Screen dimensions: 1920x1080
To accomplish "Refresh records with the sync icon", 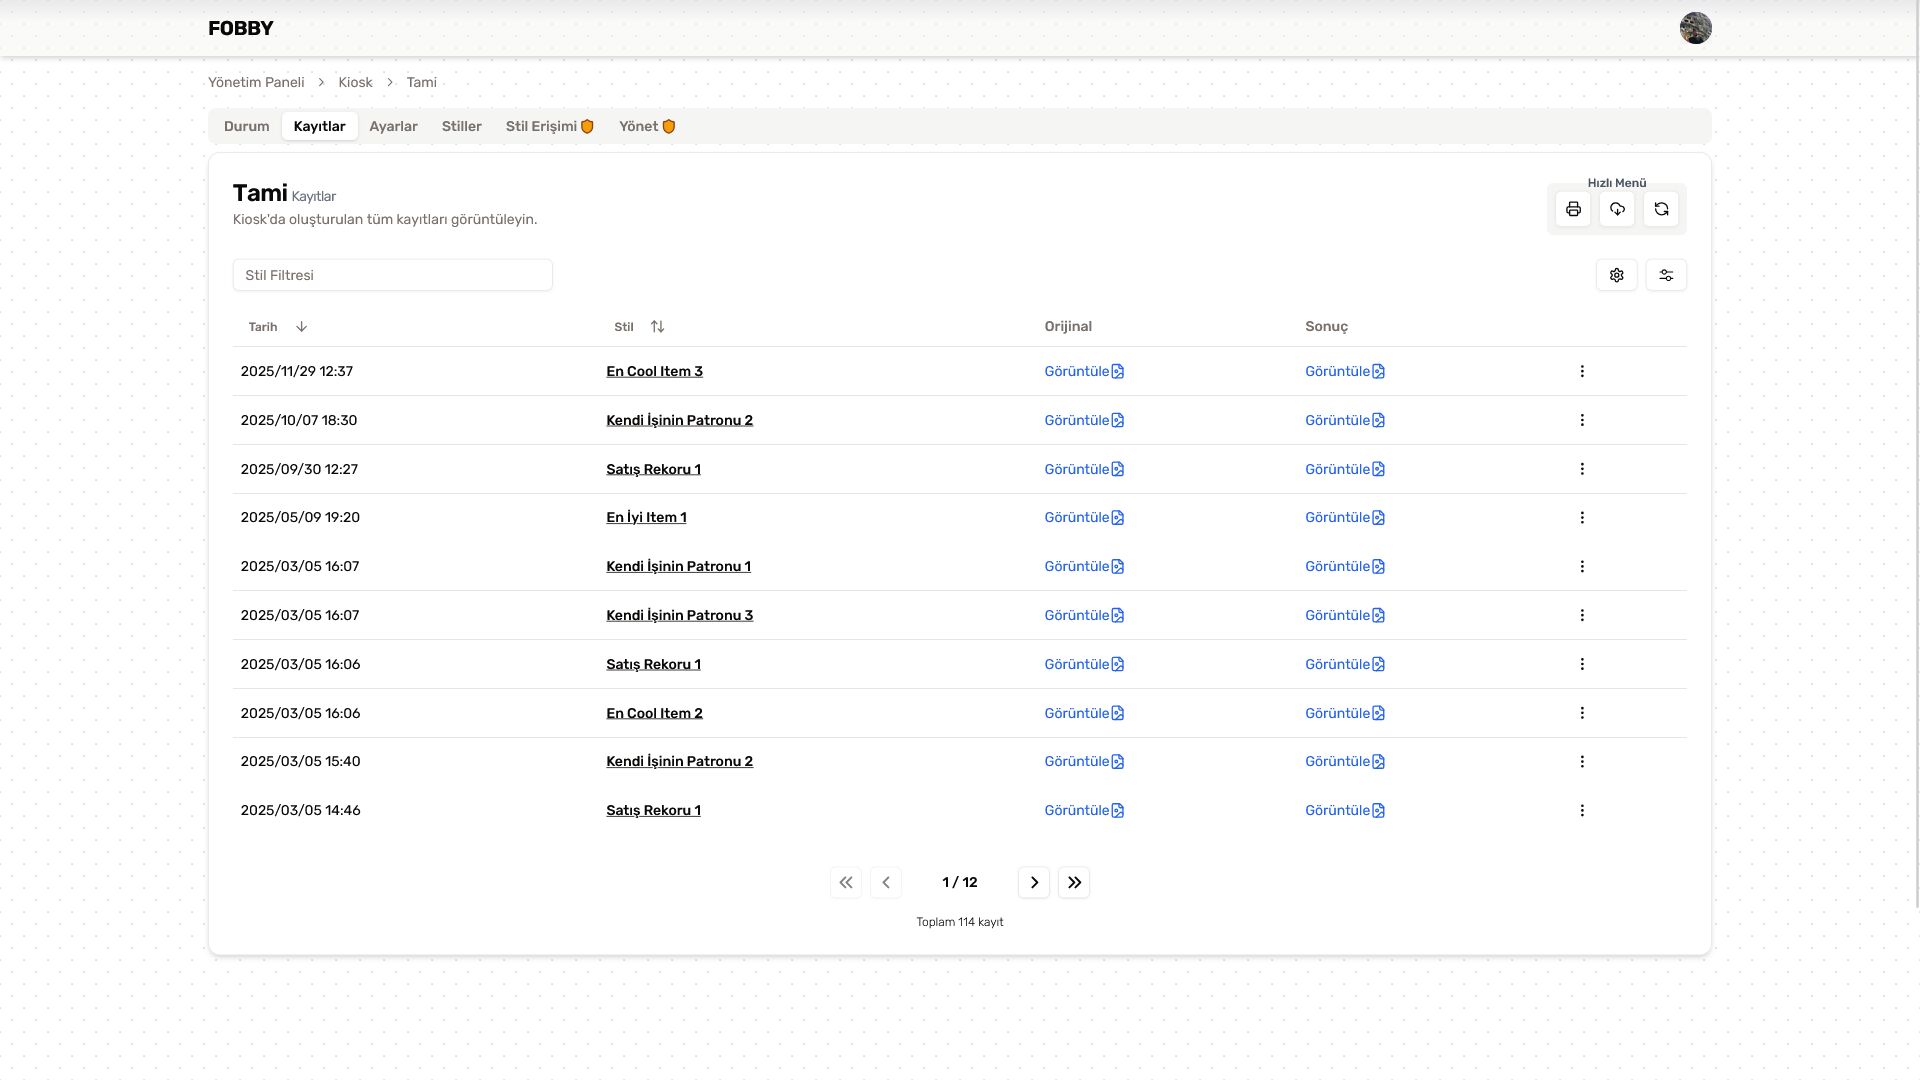I will point(1661,209).
